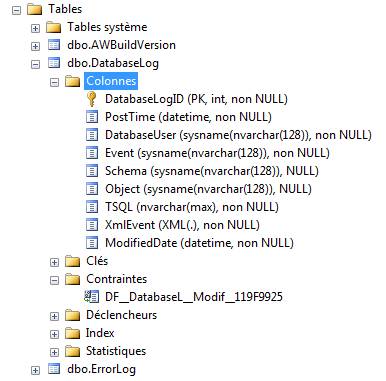Click the Event column icon
Screen dimensions: 386x381
pos(92,153)
